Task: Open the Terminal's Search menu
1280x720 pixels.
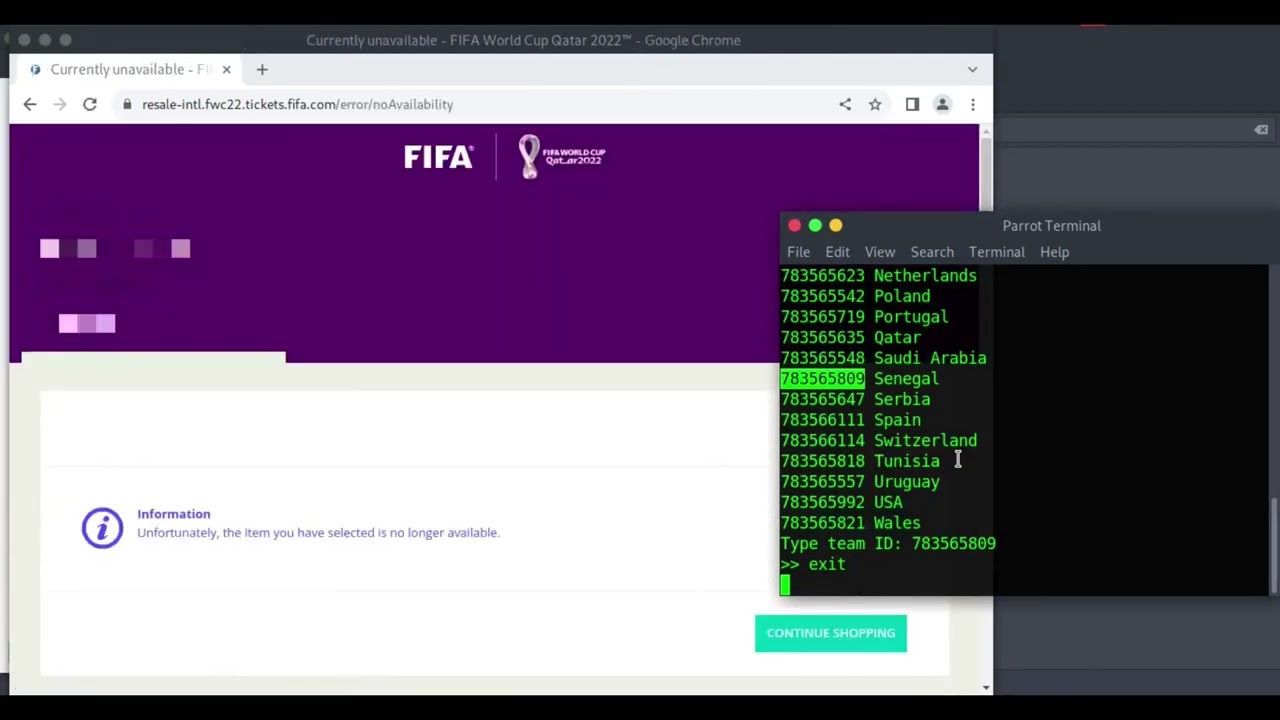Action: [x=932, y=252]
